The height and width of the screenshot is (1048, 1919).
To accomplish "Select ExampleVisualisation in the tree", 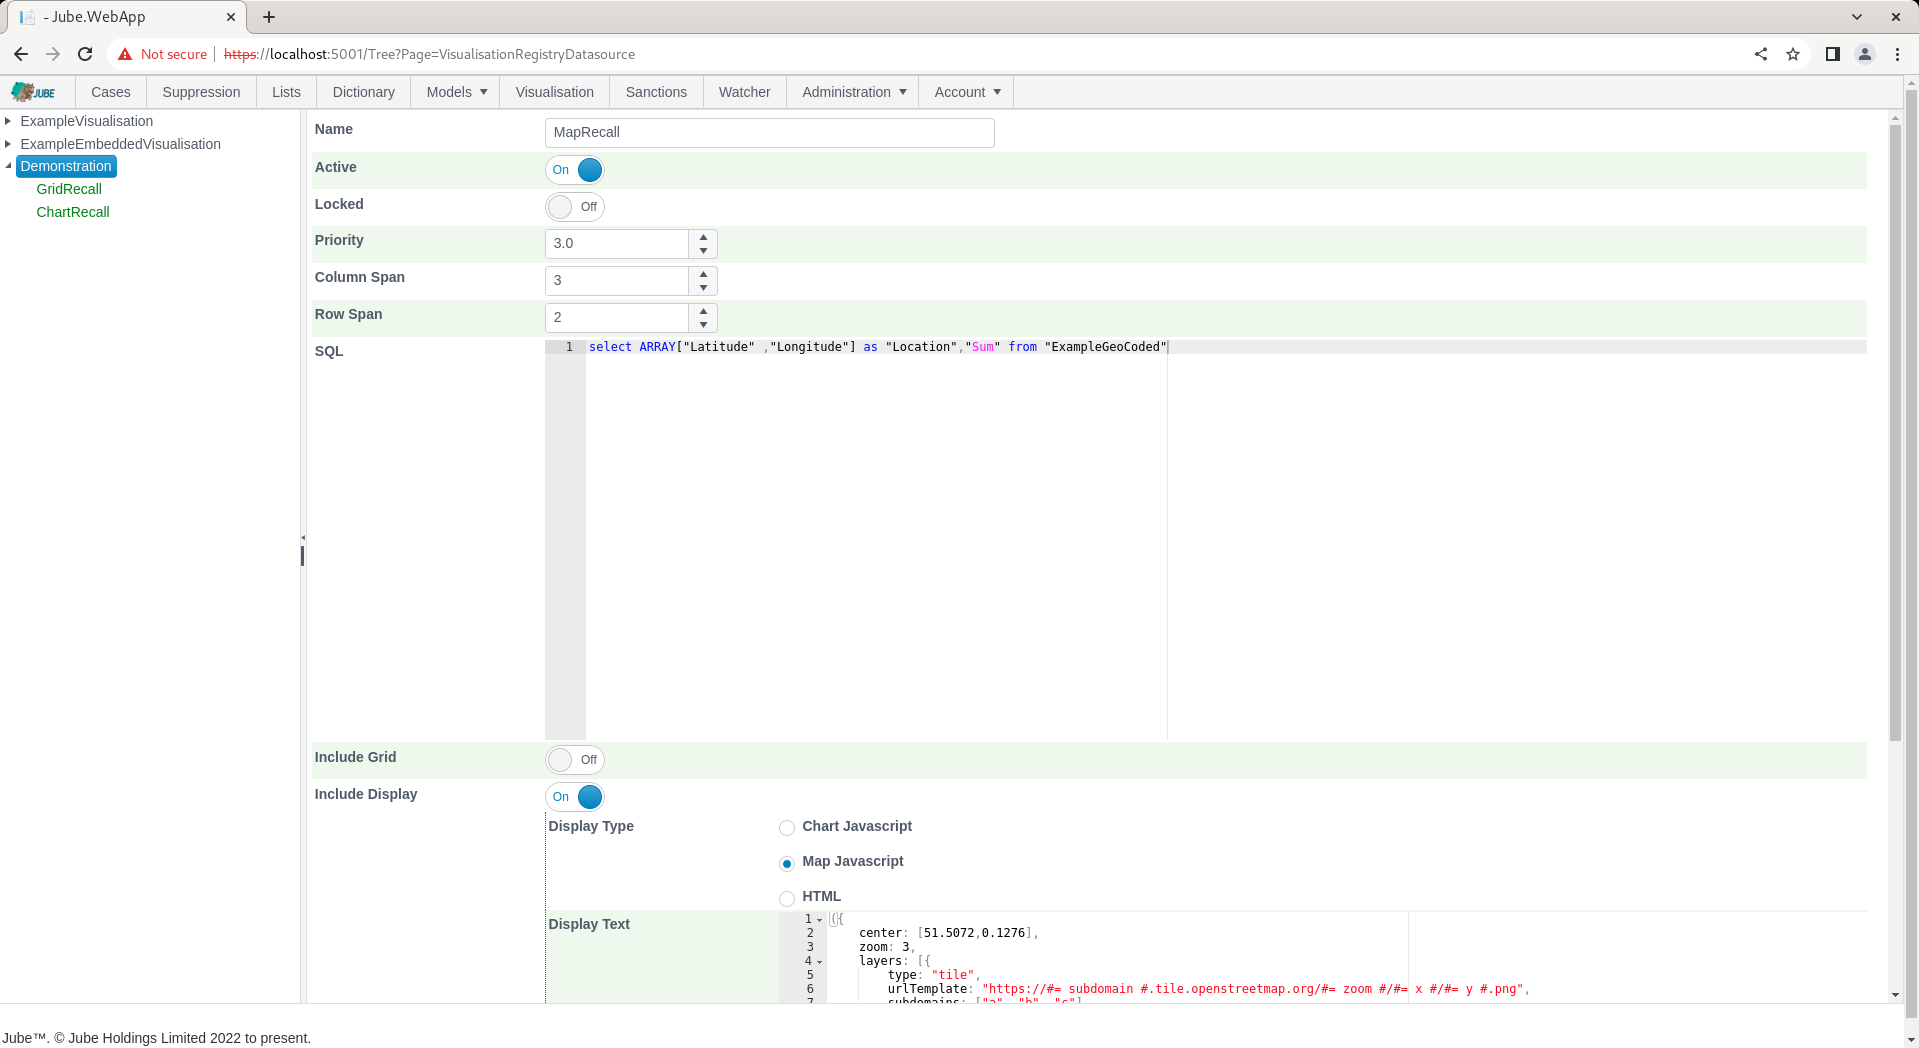I will pos(87,121).
